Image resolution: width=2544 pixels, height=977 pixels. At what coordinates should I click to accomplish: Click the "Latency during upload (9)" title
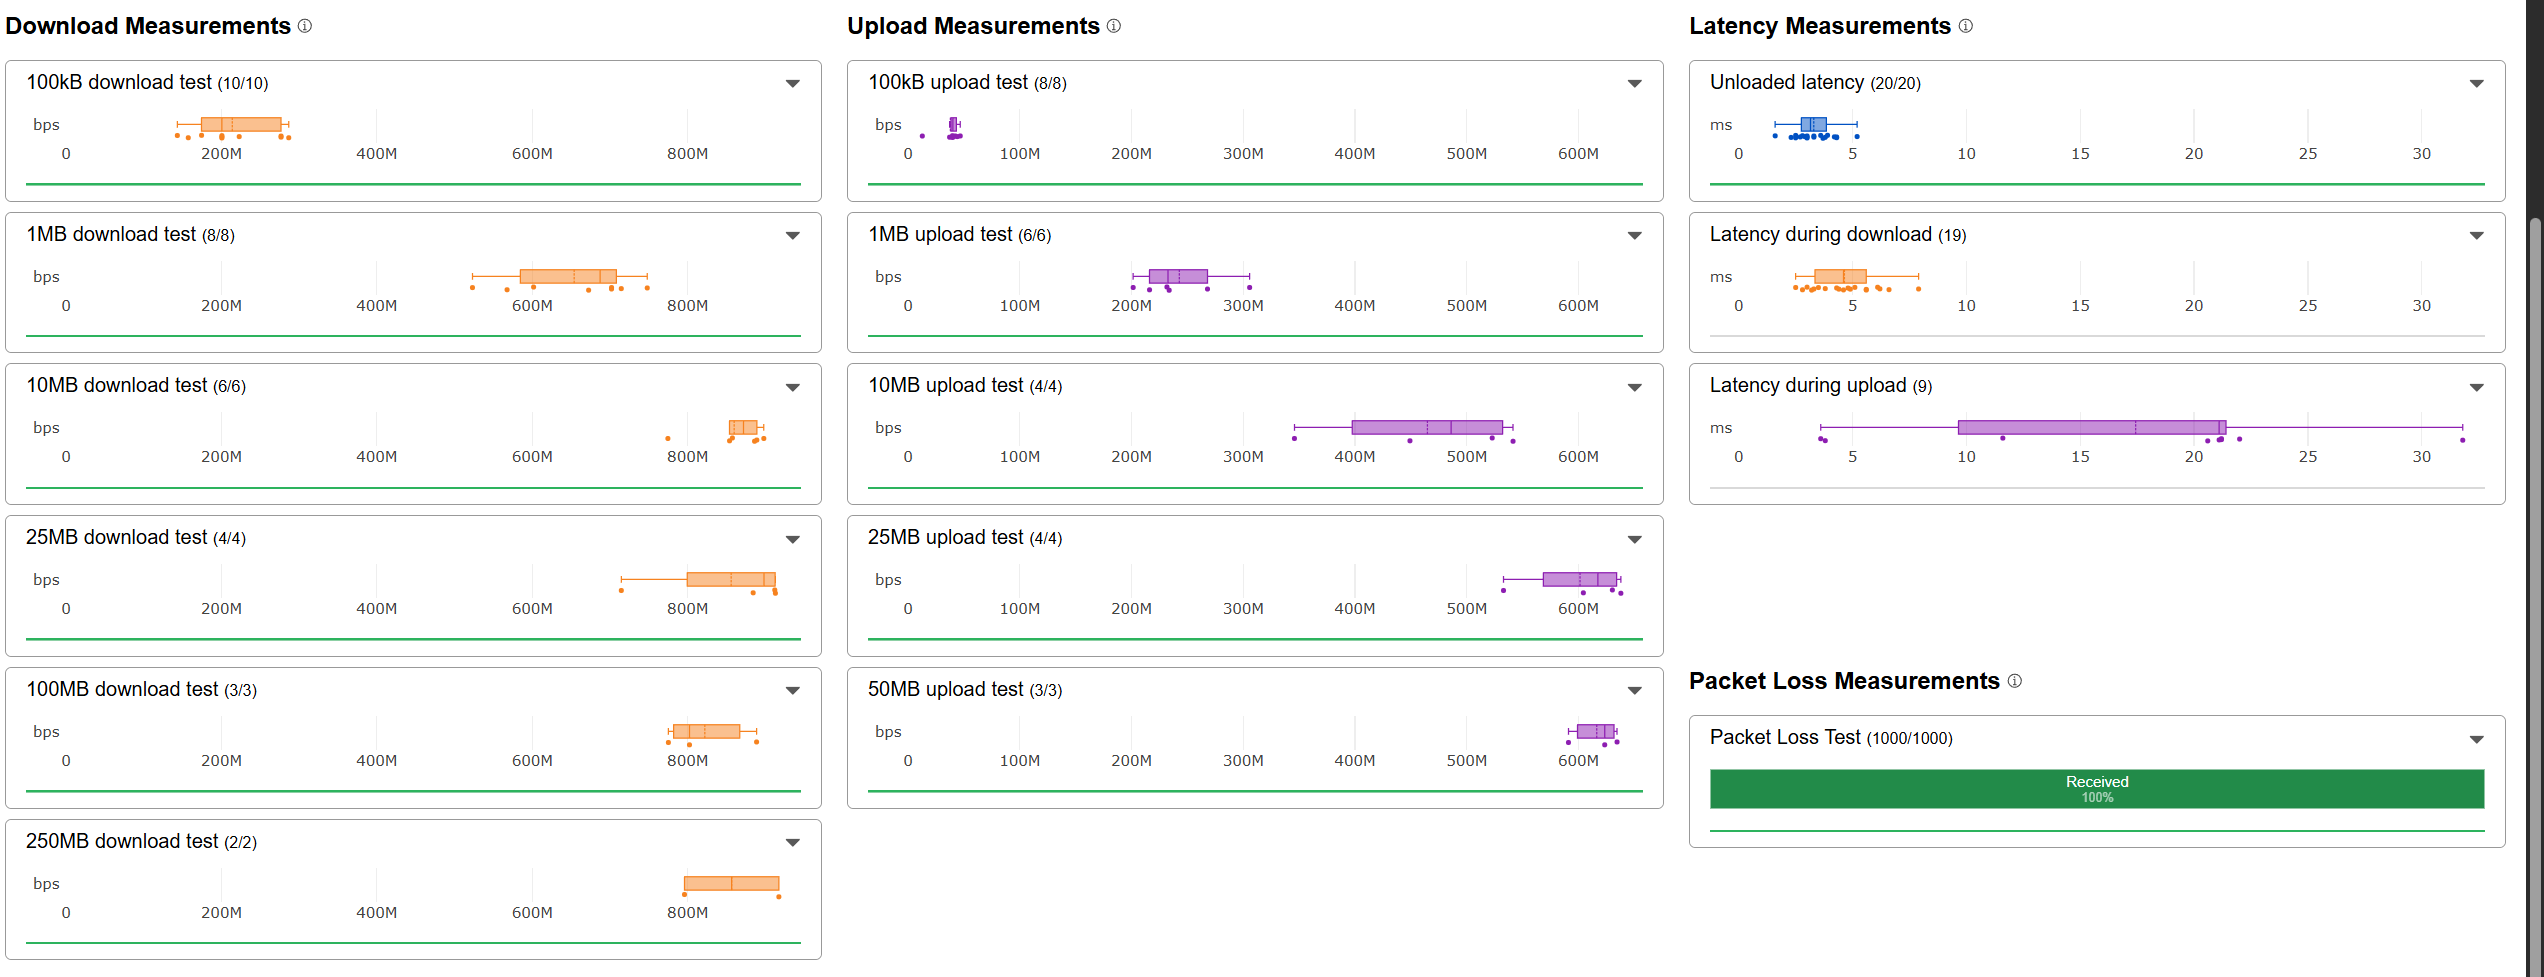point(1821,386)
